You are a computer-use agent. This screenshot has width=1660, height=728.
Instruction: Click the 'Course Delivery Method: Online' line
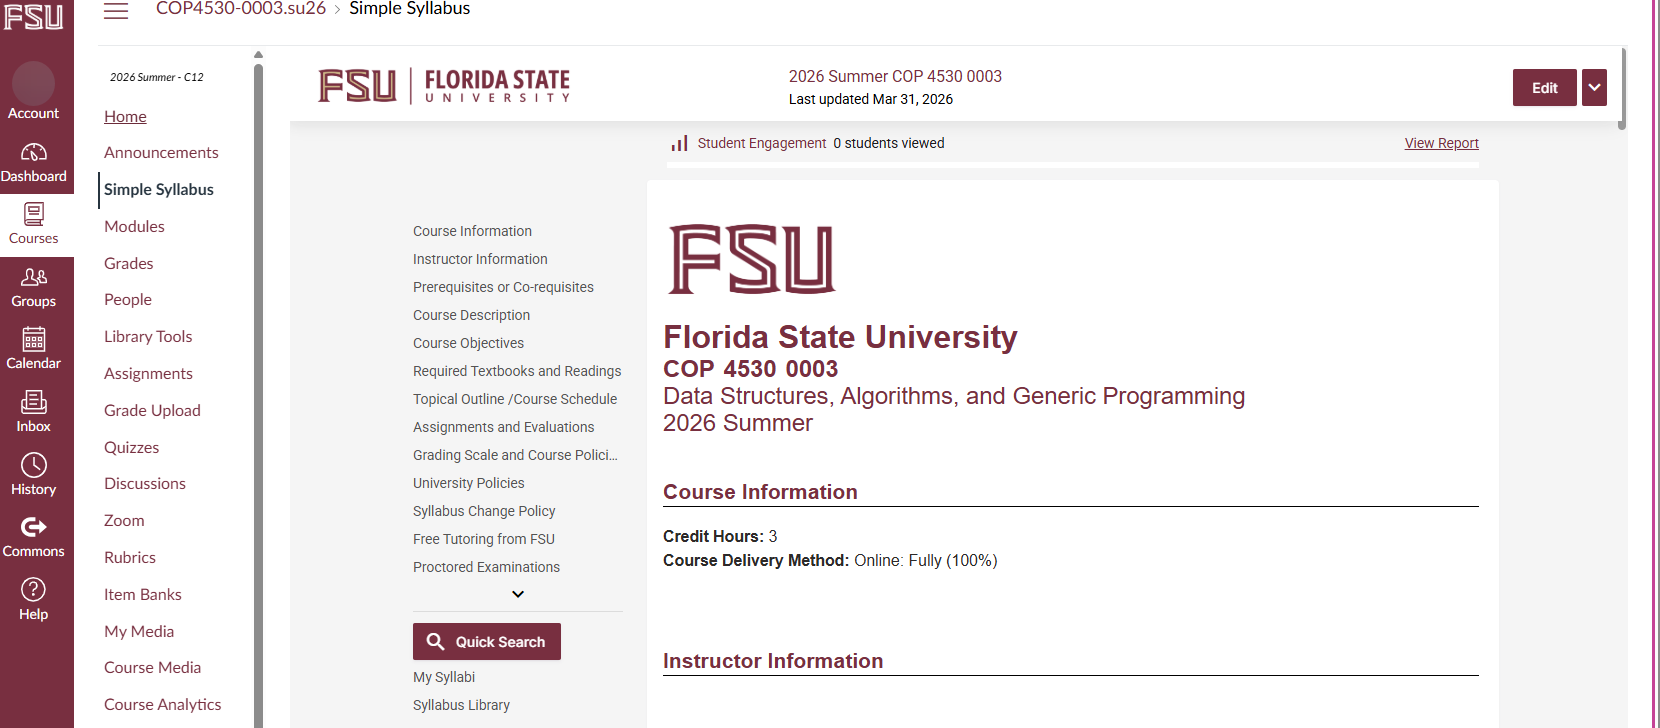pos(830,560)
